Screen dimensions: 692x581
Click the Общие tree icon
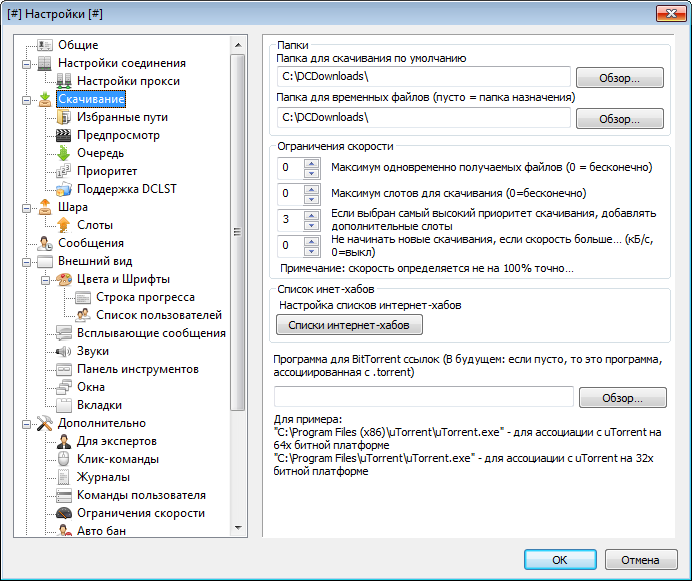coord(45,45)
